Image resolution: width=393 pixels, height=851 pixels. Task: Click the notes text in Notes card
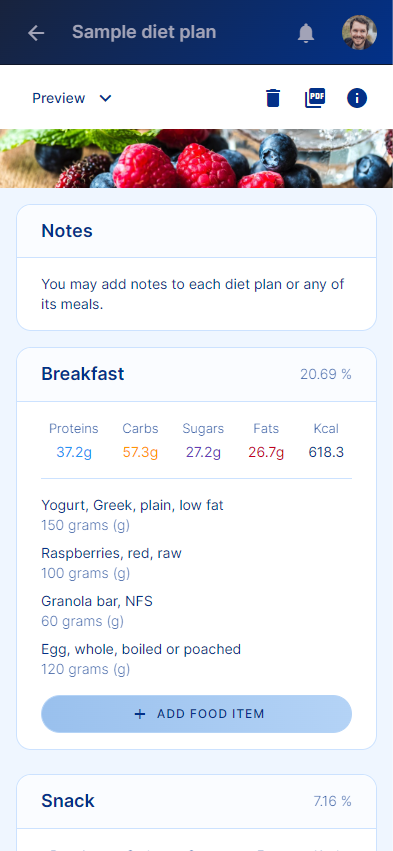click(x=193, y=294)
